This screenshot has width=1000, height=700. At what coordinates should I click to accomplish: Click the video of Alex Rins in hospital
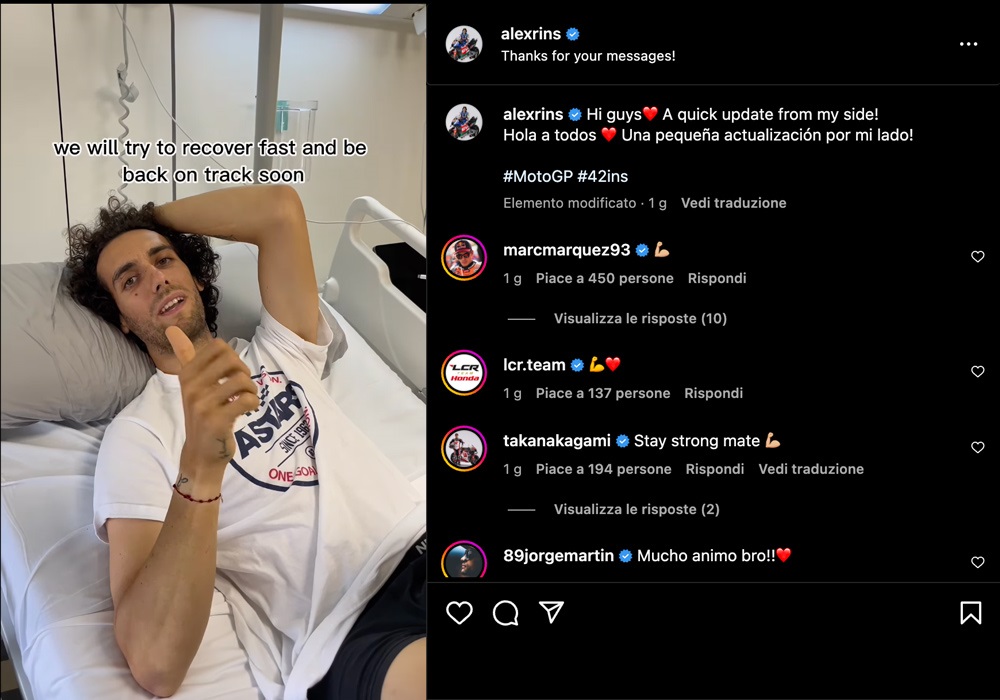pyautogui.click(x=213, y=352)
